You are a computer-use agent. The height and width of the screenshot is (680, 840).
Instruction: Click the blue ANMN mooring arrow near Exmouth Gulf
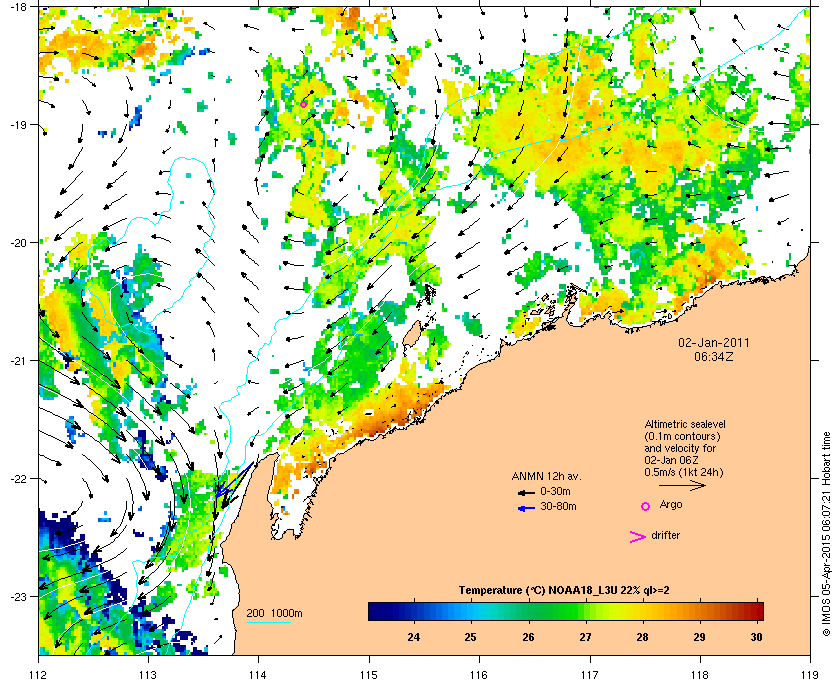[234, 479]
